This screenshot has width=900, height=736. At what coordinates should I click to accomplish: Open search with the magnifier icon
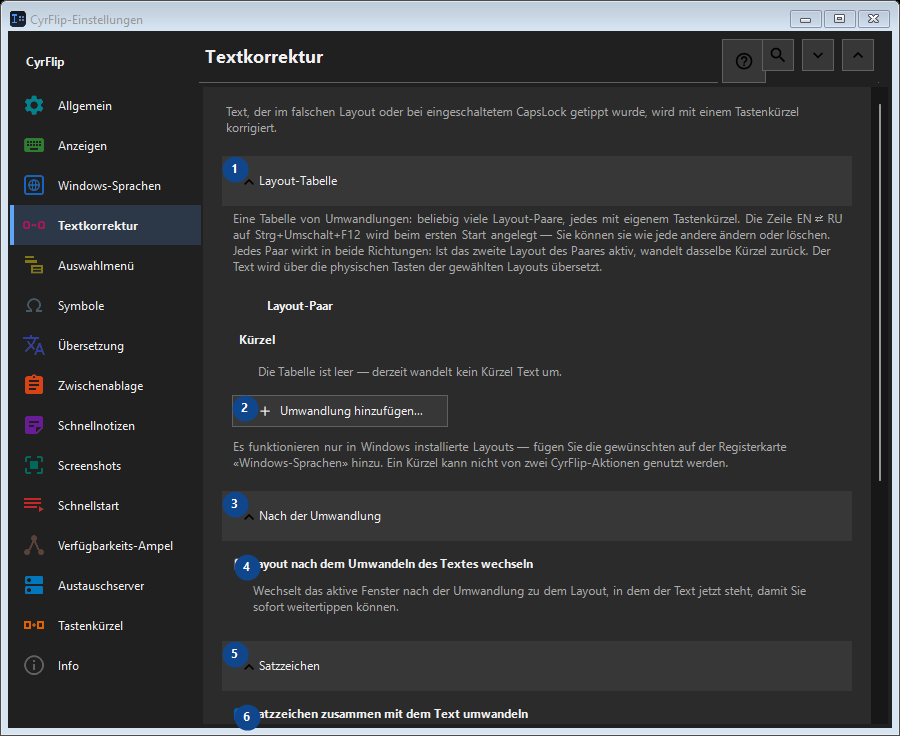tap(778, 55)
